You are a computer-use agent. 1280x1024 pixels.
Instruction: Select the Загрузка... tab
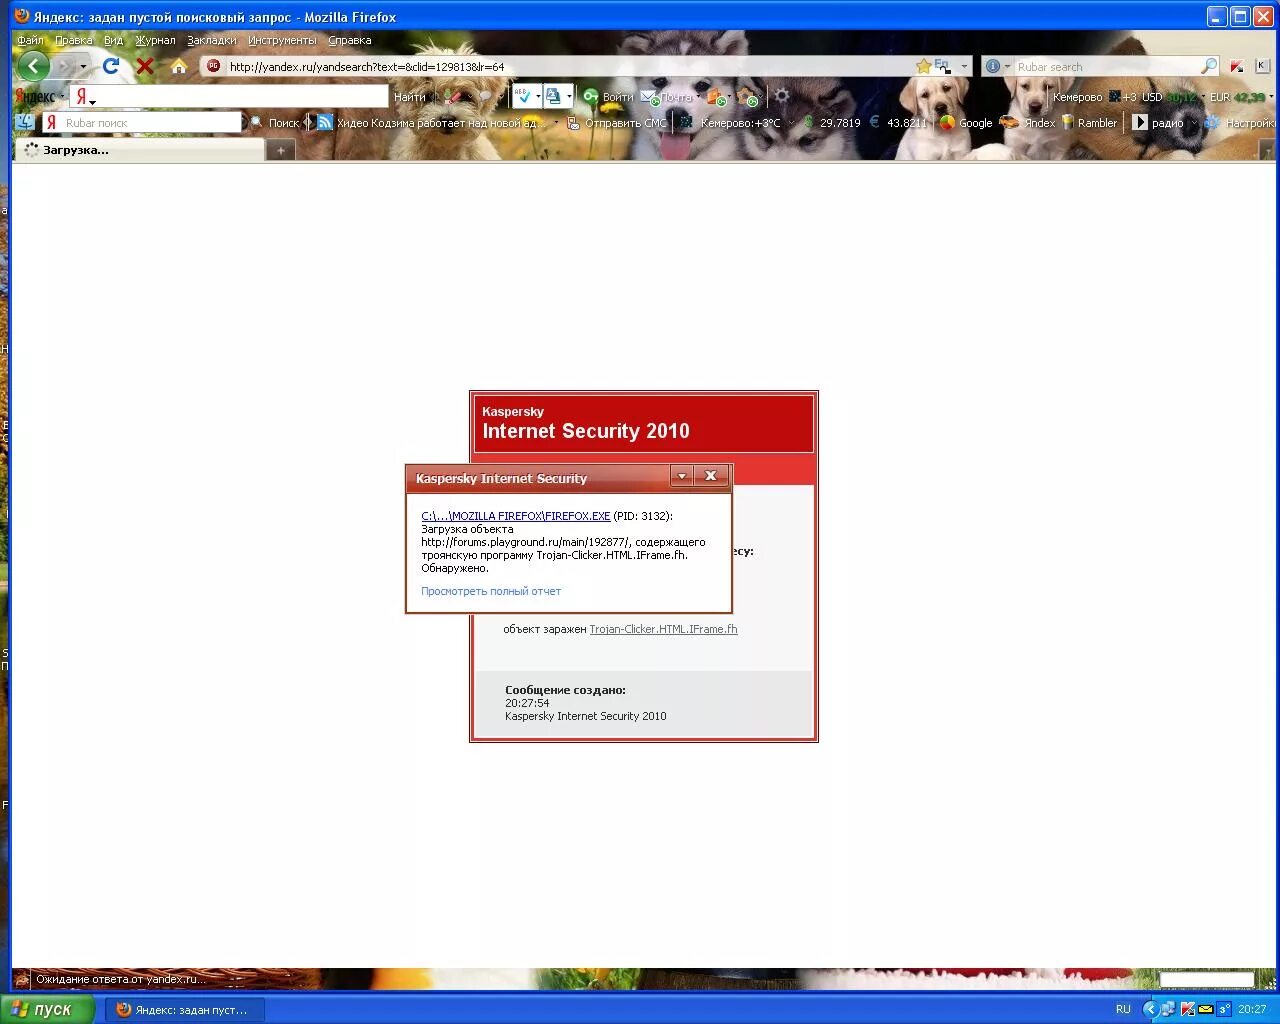pyautogui.click(x=139, y=150)
